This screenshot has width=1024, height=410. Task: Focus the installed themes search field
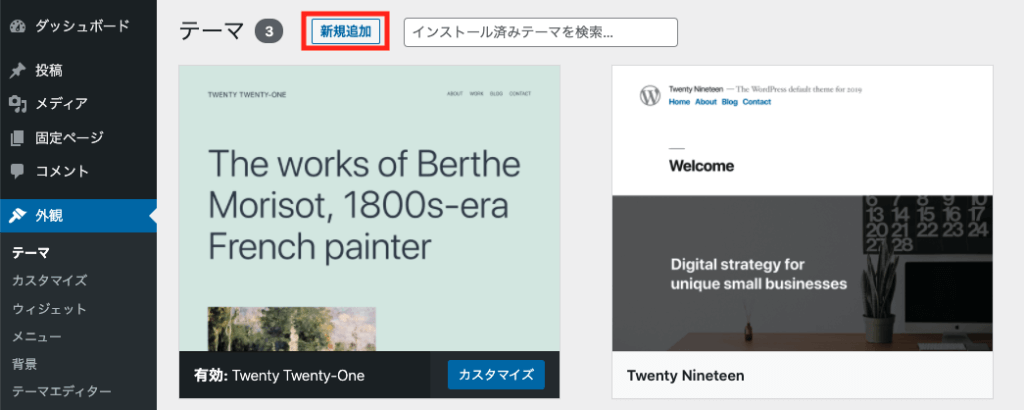coord(540,32)
